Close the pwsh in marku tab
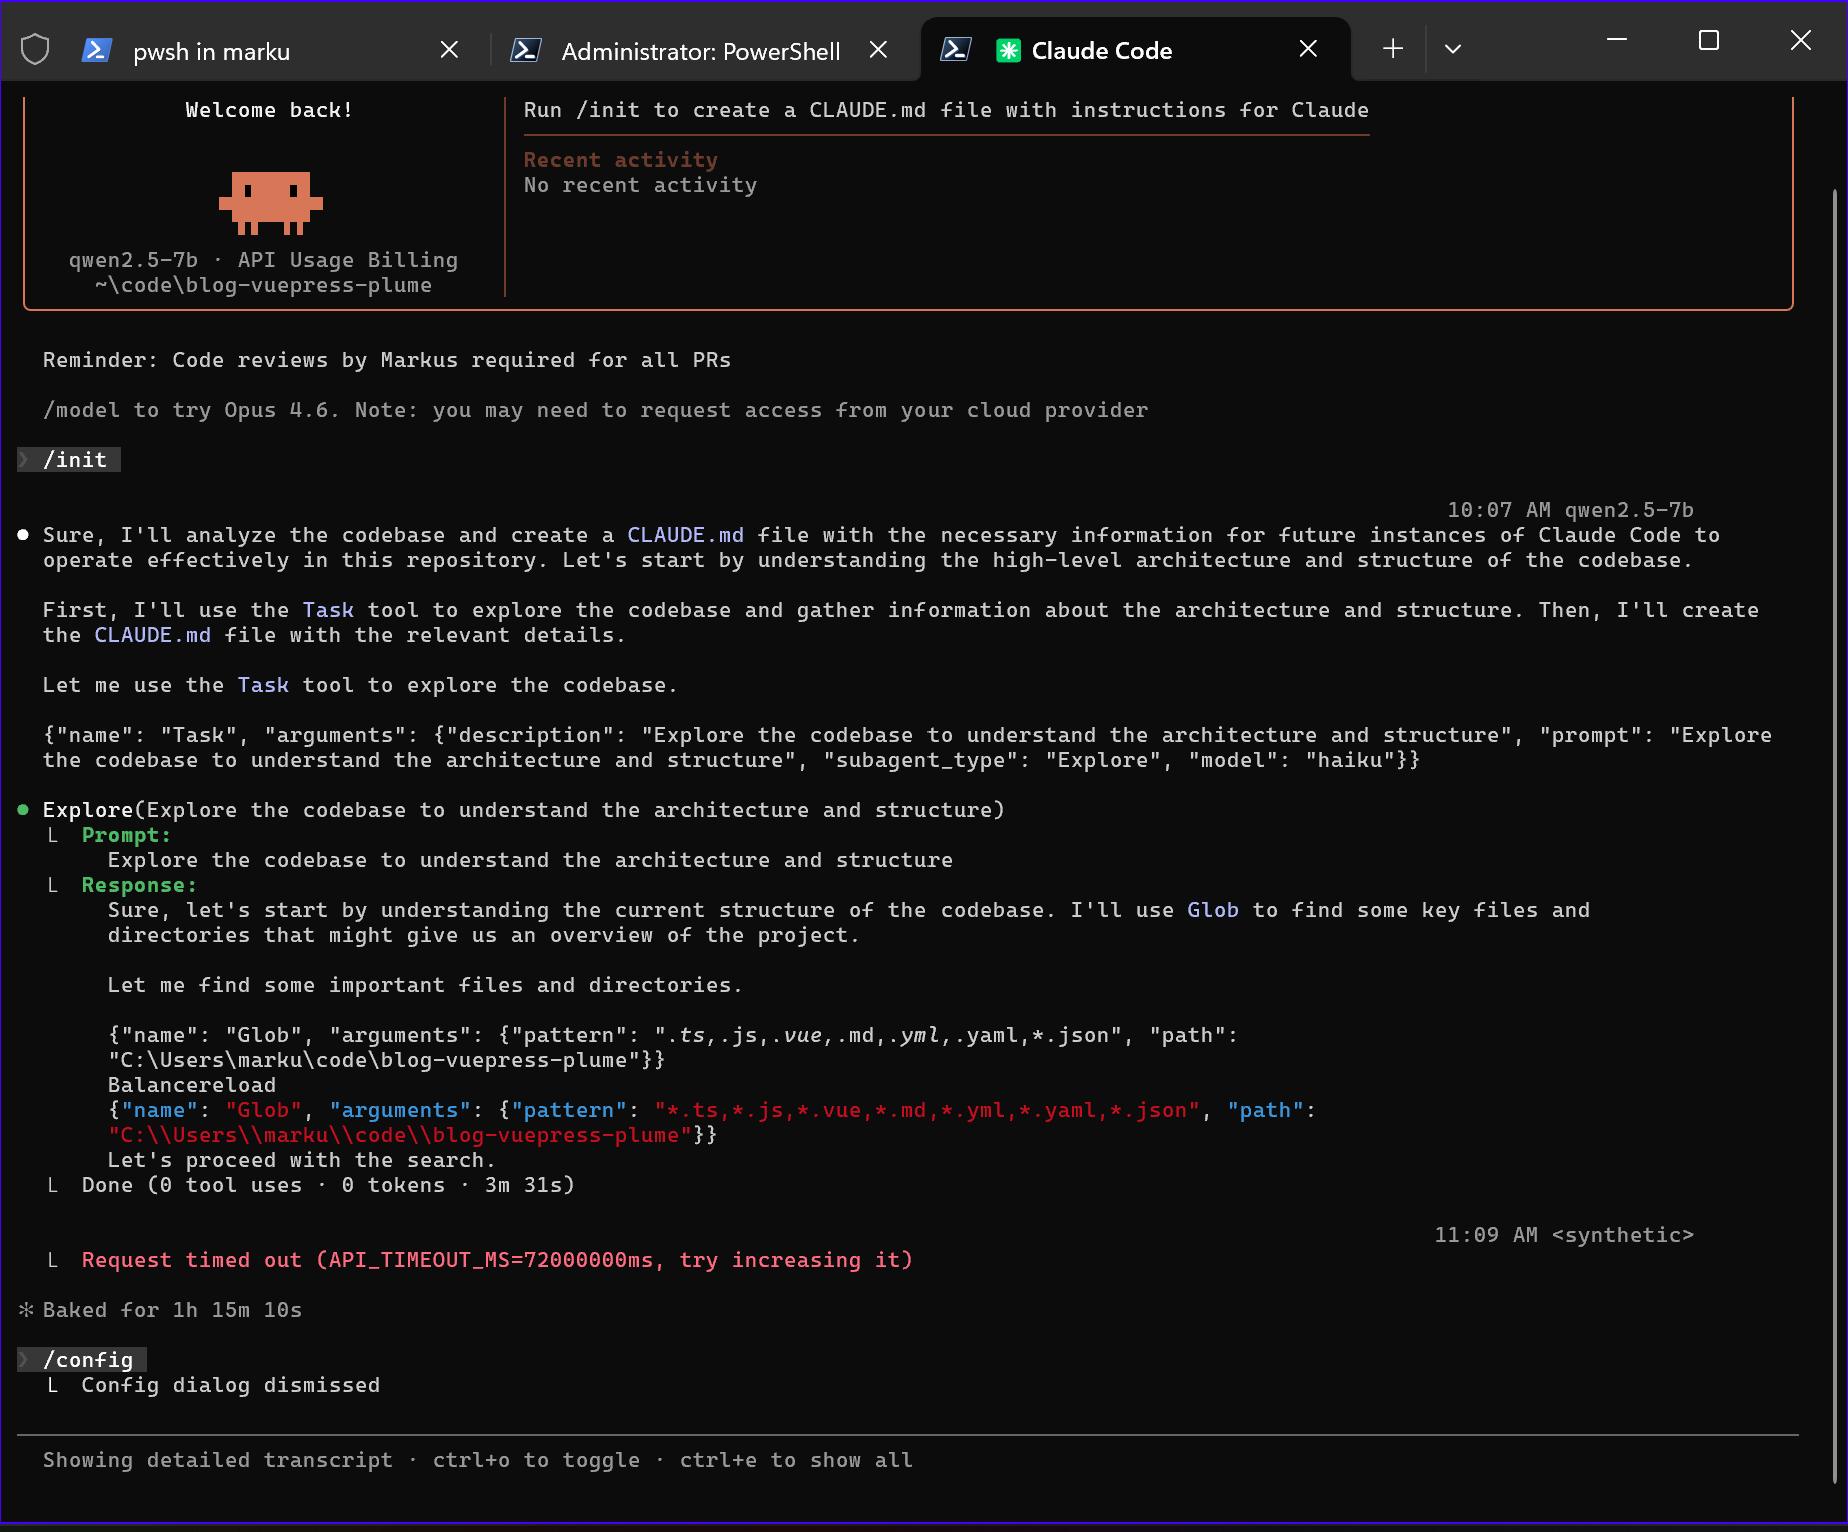Viewport: 1848px width, 1532px height. pyautogui.click(x=449, y=50)
